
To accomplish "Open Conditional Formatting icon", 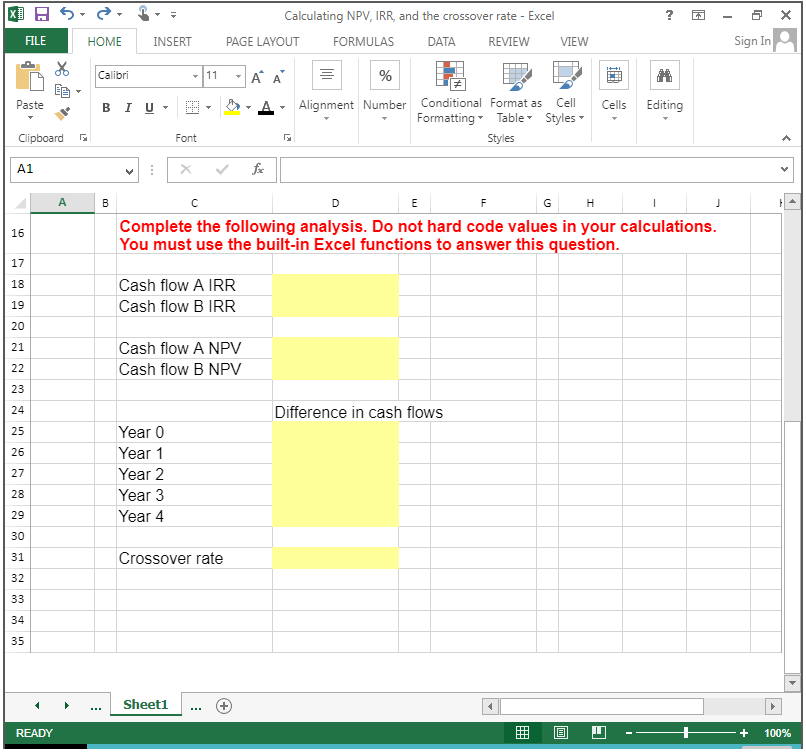I will [450, 76].
